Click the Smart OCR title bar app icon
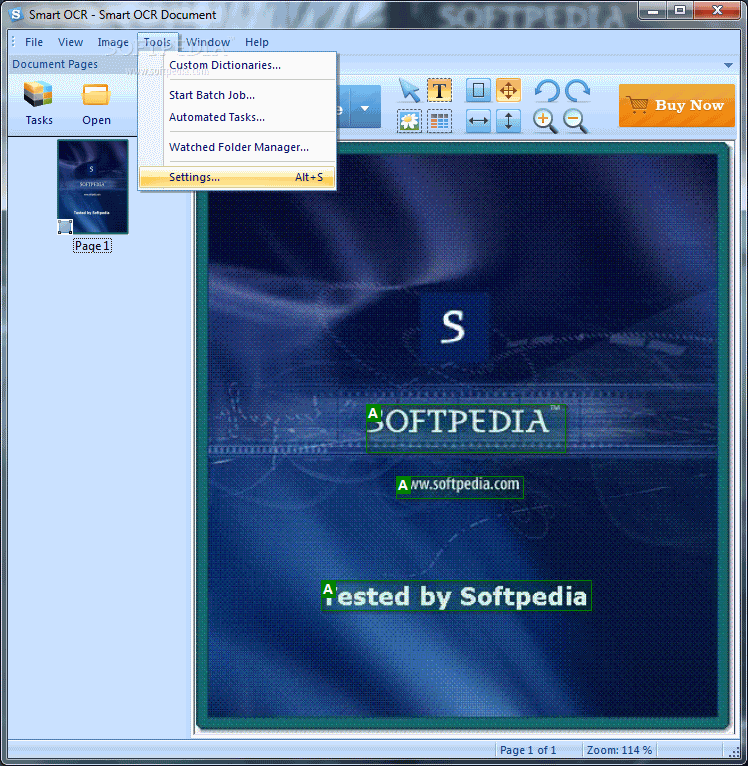The width and height of the screenshot is (748, 766). pos(16,15)
